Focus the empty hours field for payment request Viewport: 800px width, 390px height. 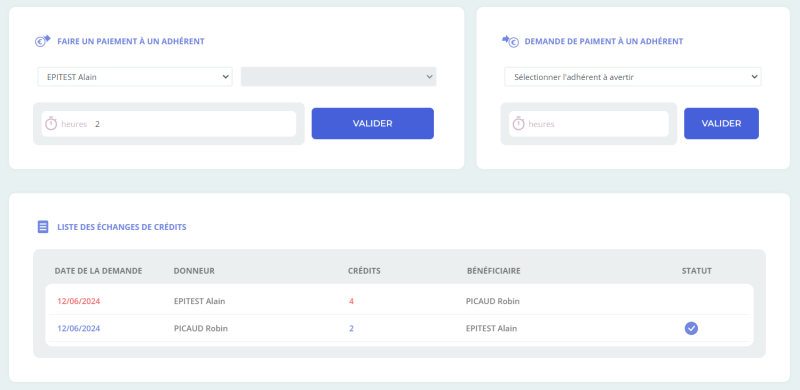coord(589,124)
